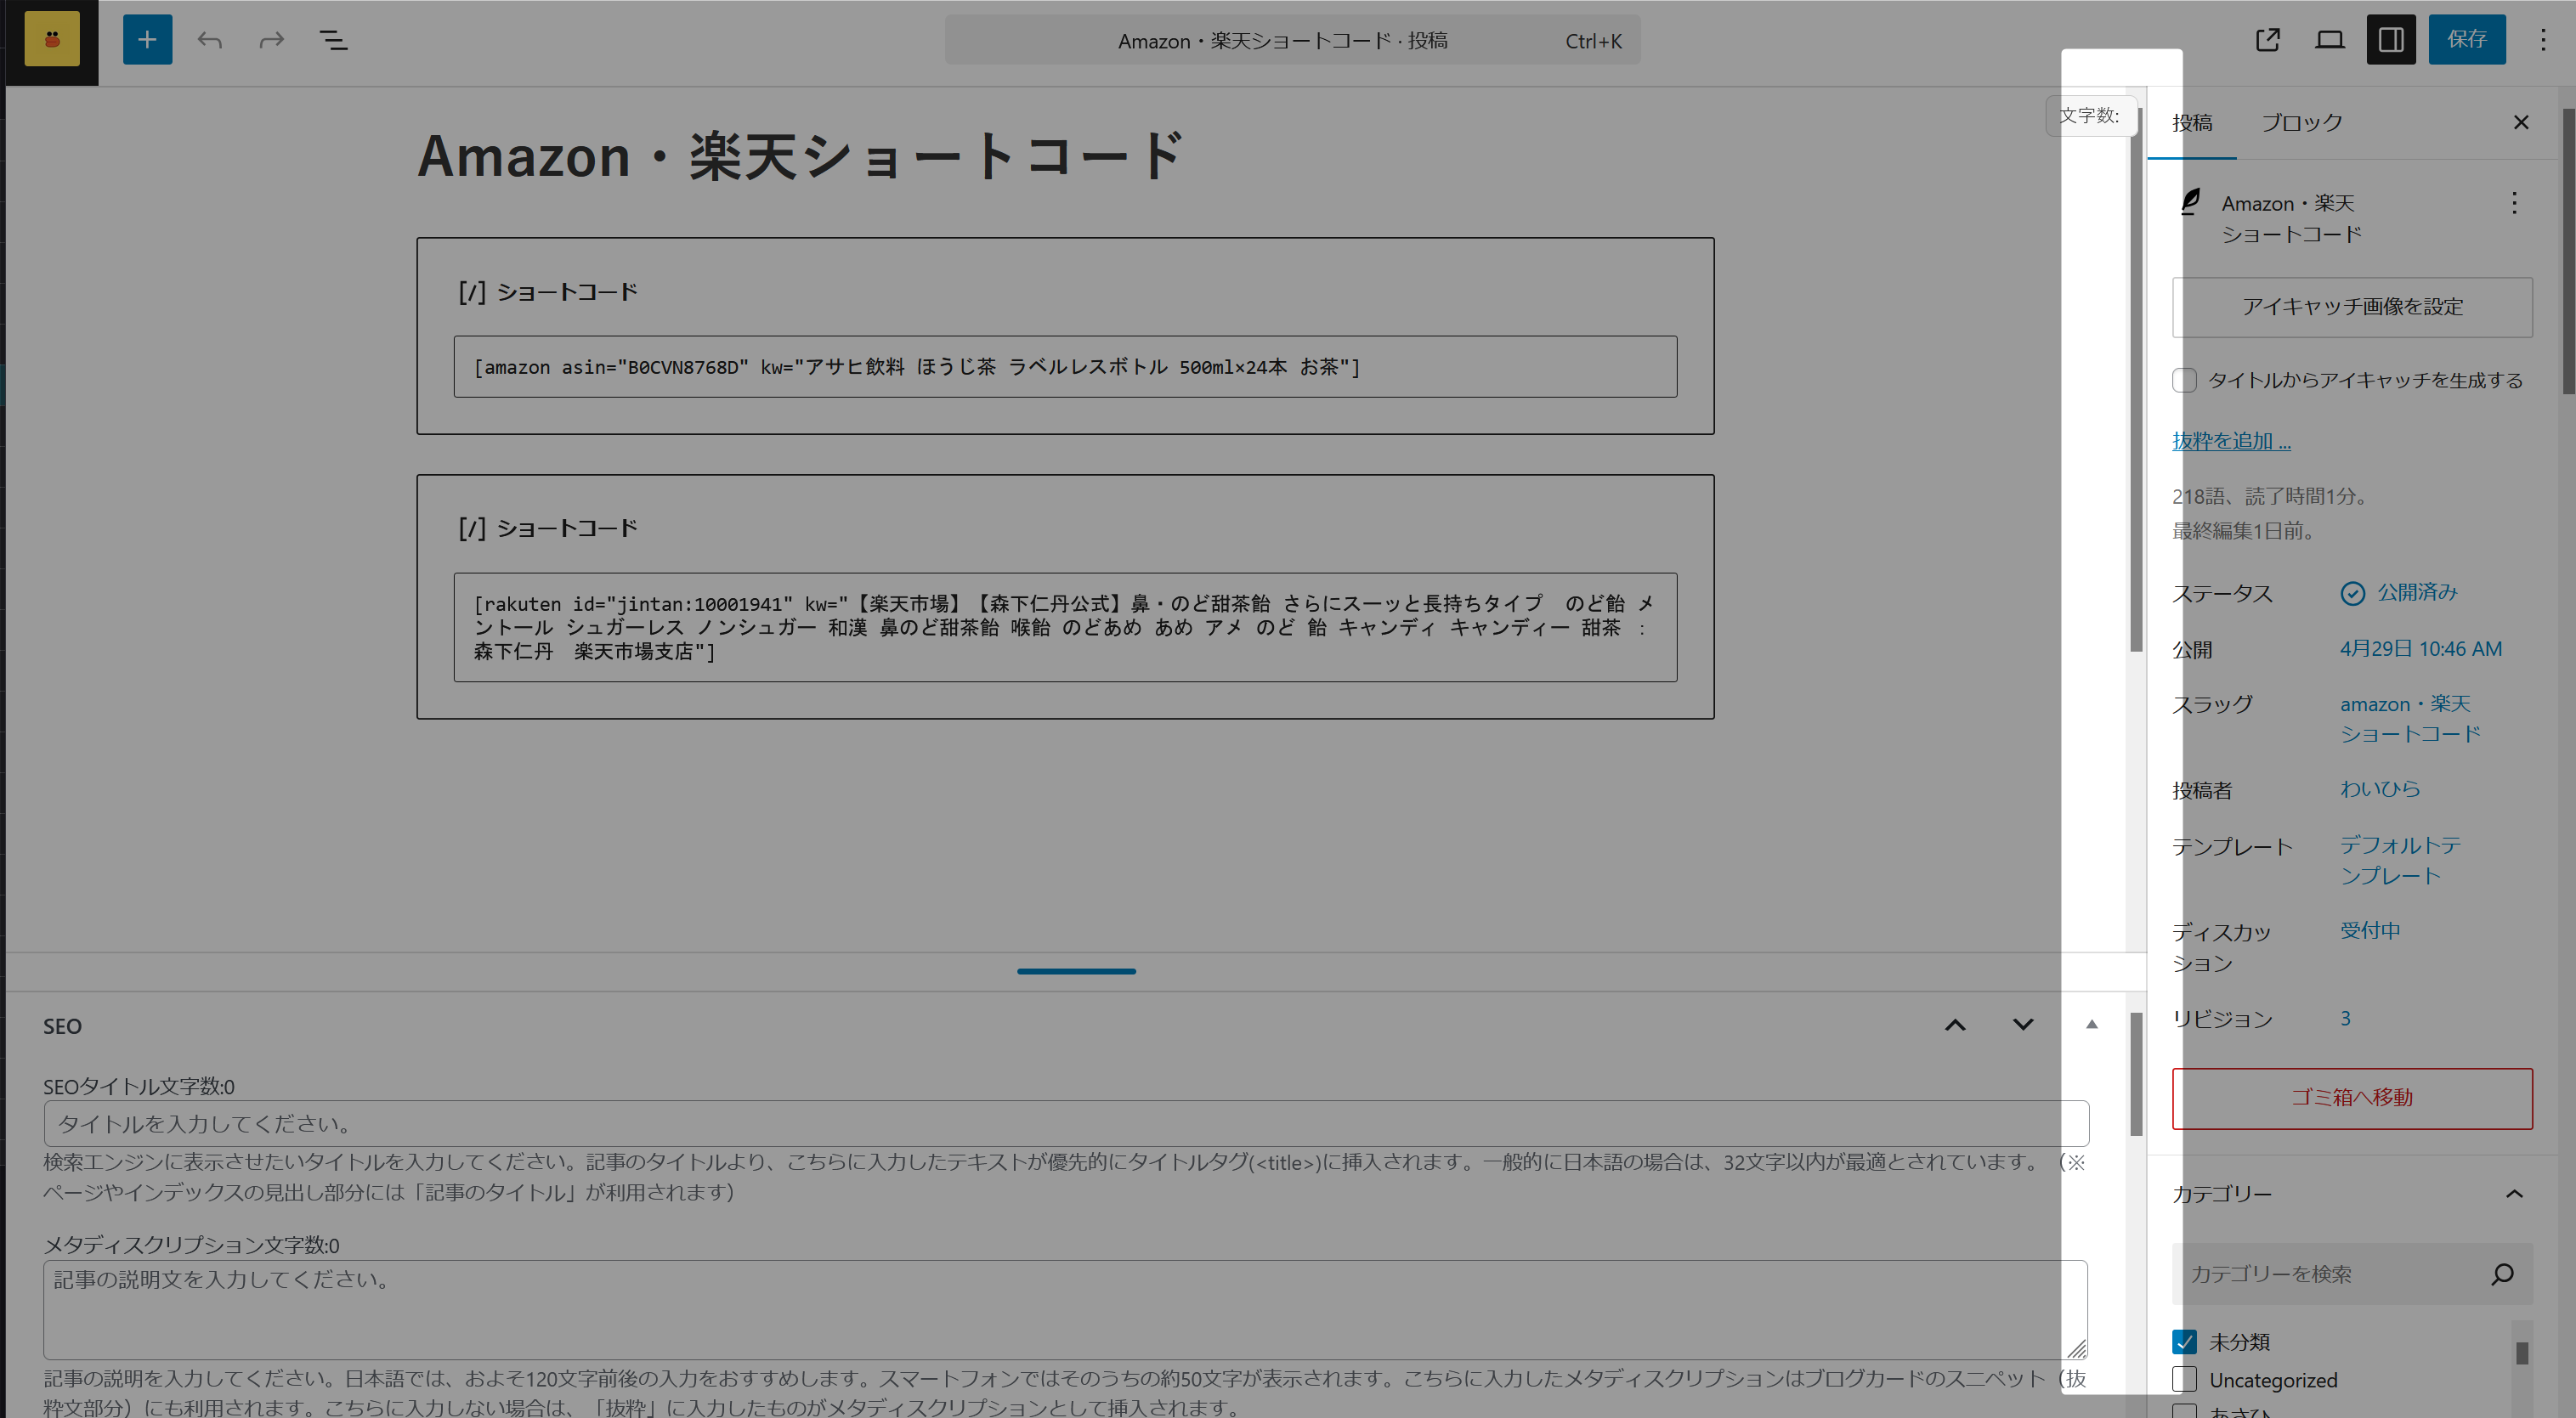This screenshot has width=2576, height=1418.
Task: Open post actions menu beside post title
Action: tap(2514, 204)
